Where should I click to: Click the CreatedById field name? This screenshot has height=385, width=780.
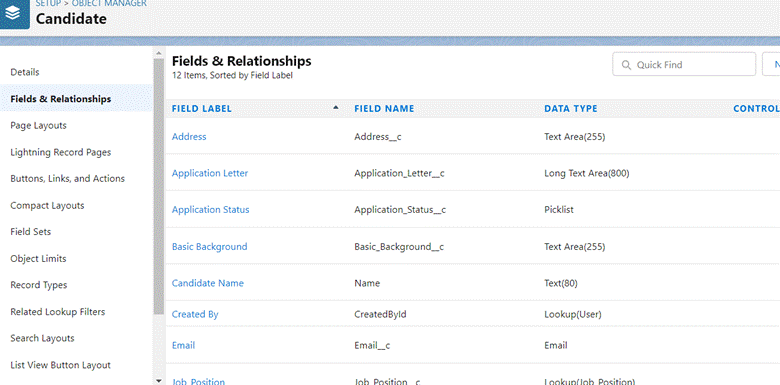tap(381, 314)
